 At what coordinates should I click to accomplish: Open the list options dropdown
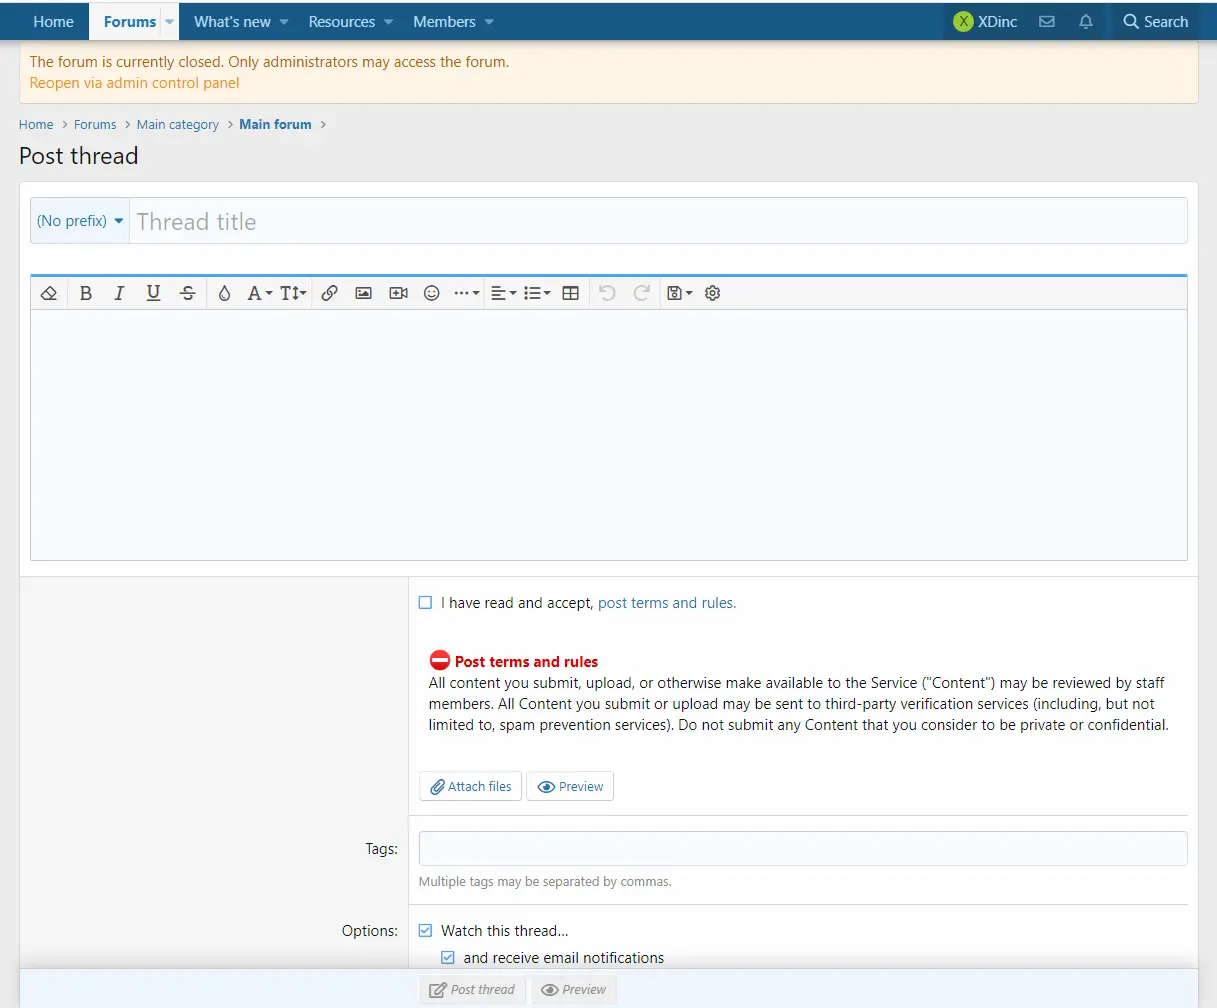click(537, 293)
